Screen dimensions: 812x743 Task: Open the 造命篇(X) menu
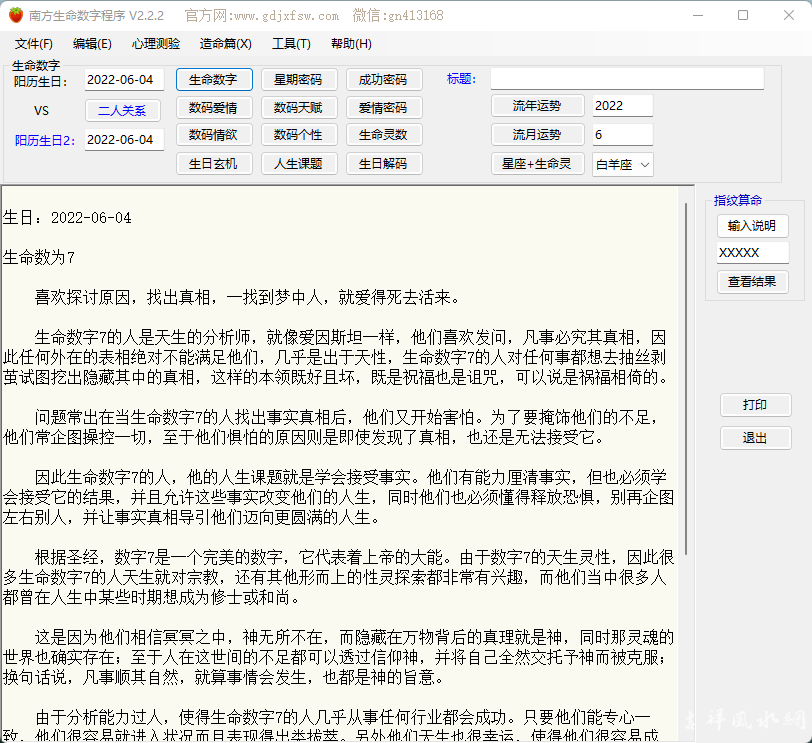click(225, 44)
